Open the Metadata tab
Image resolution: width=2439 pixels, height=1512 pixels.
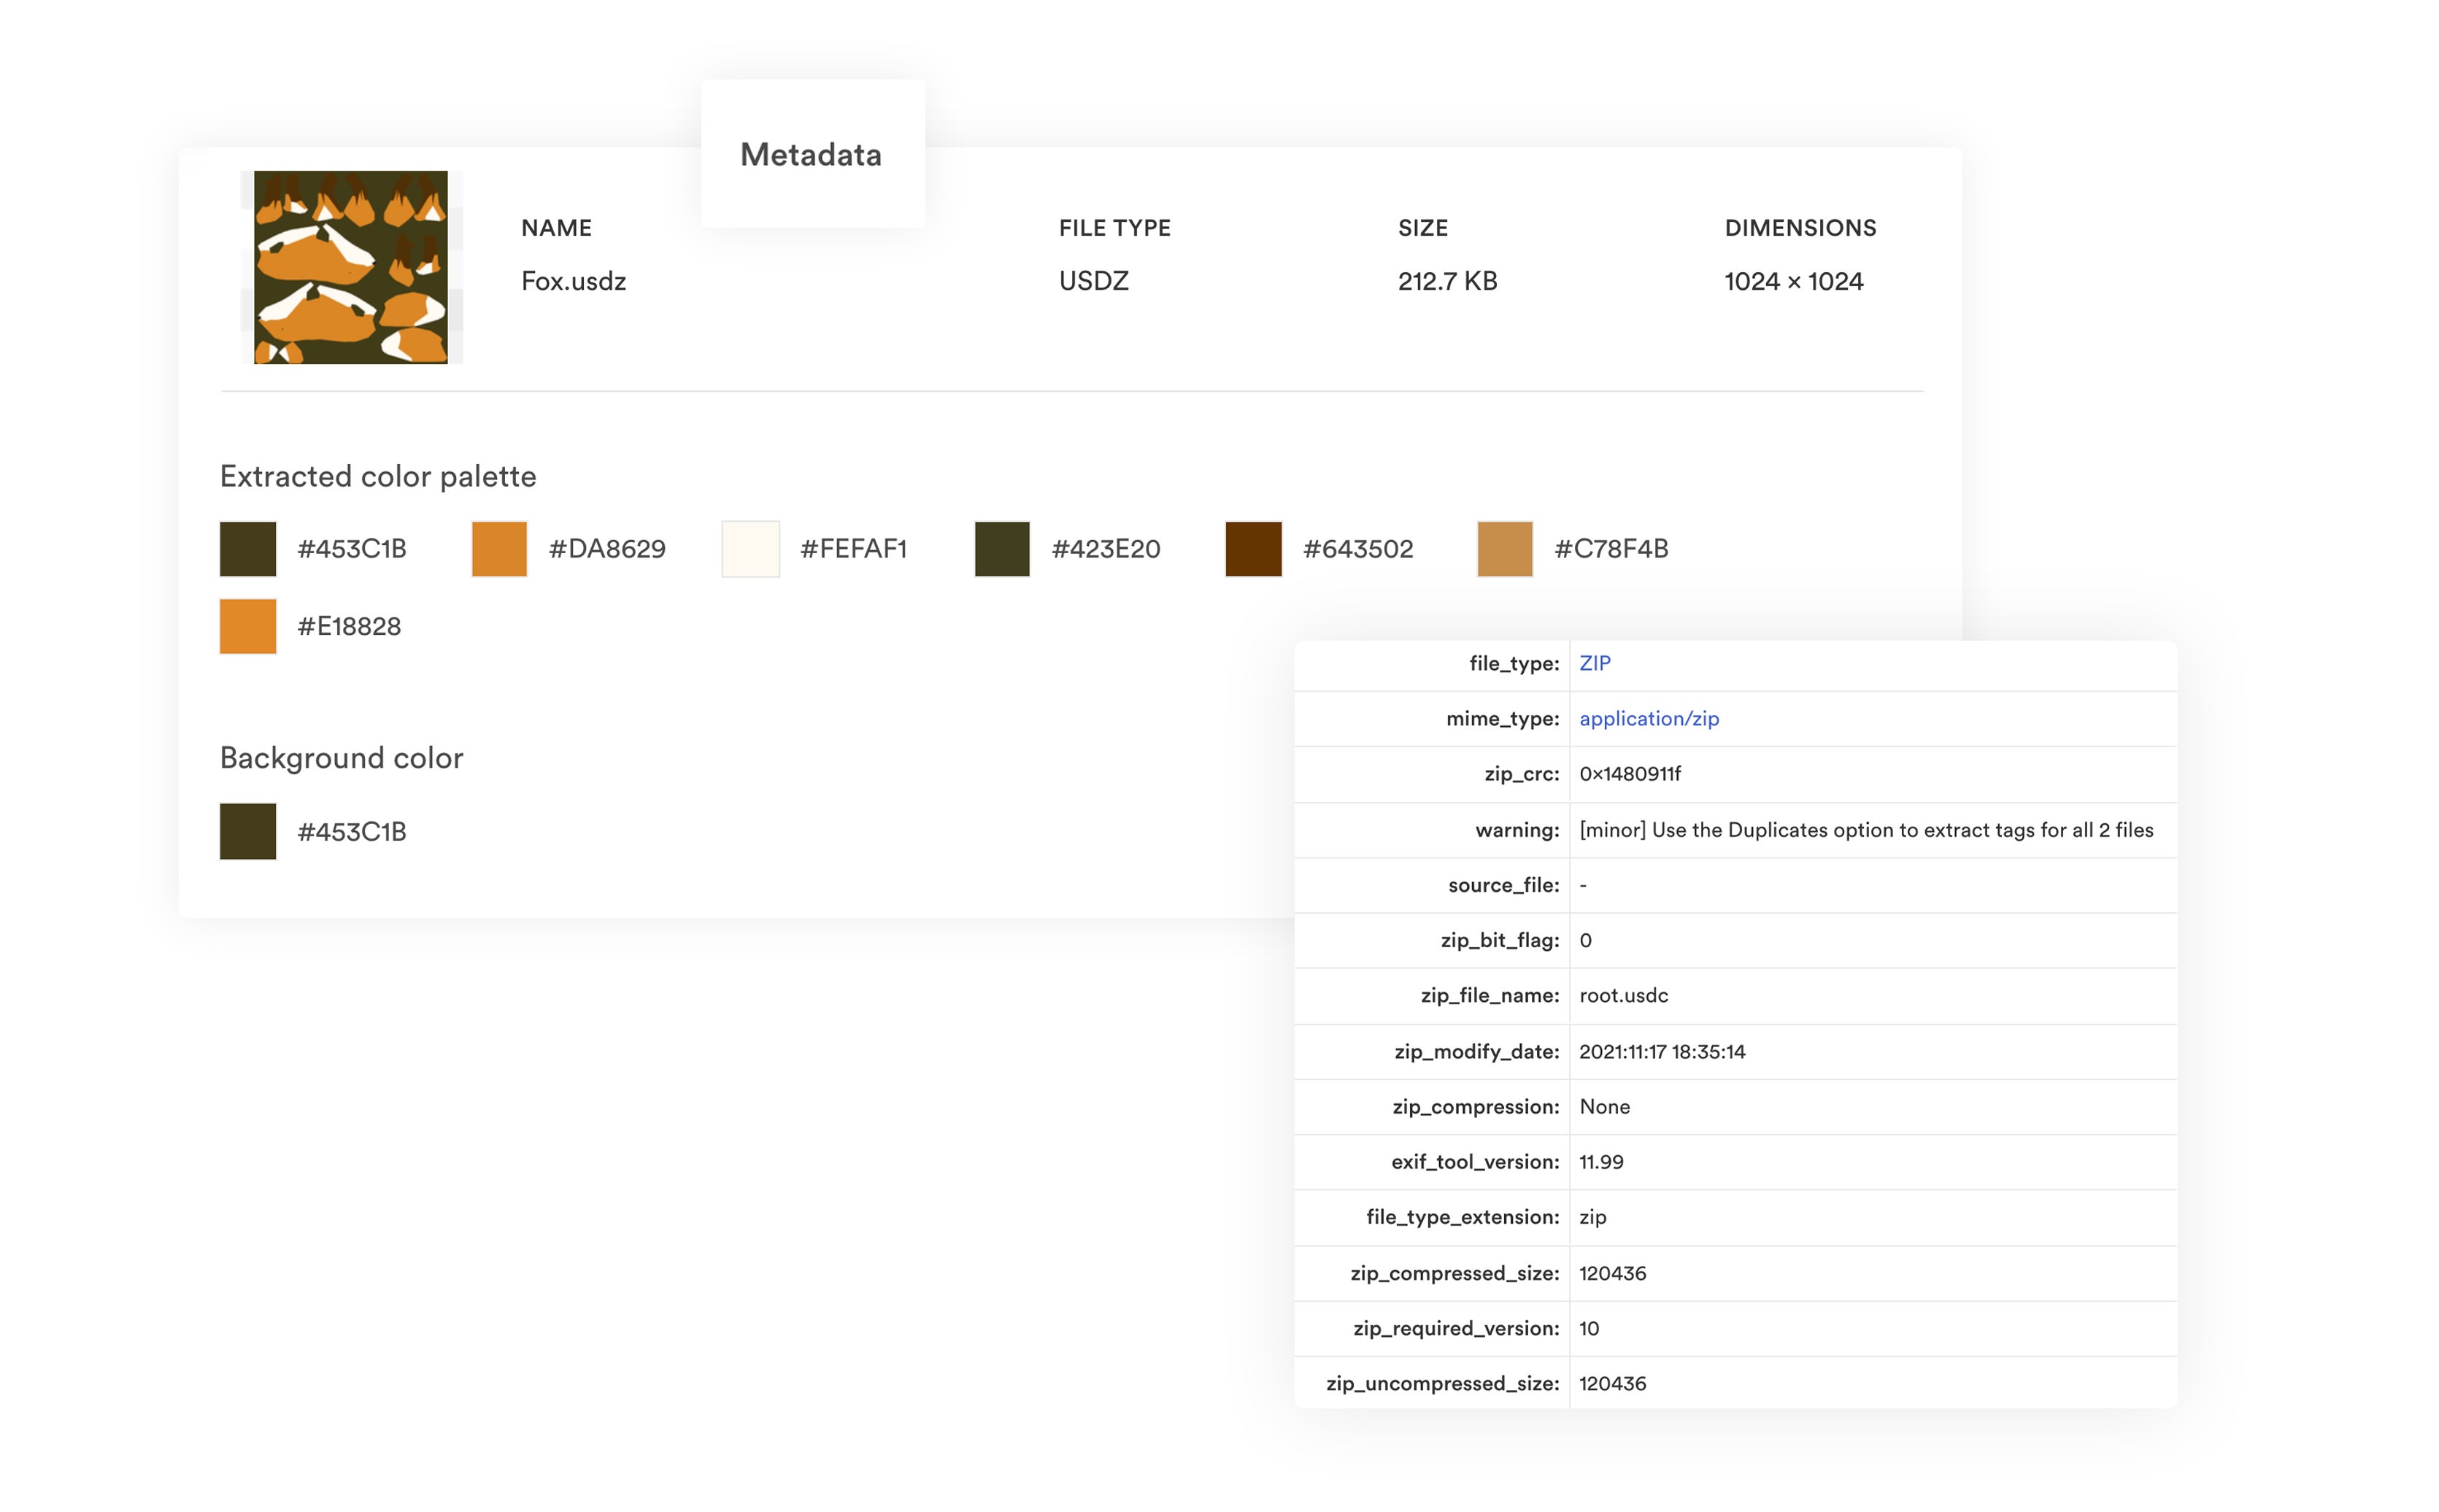[812, 154]
